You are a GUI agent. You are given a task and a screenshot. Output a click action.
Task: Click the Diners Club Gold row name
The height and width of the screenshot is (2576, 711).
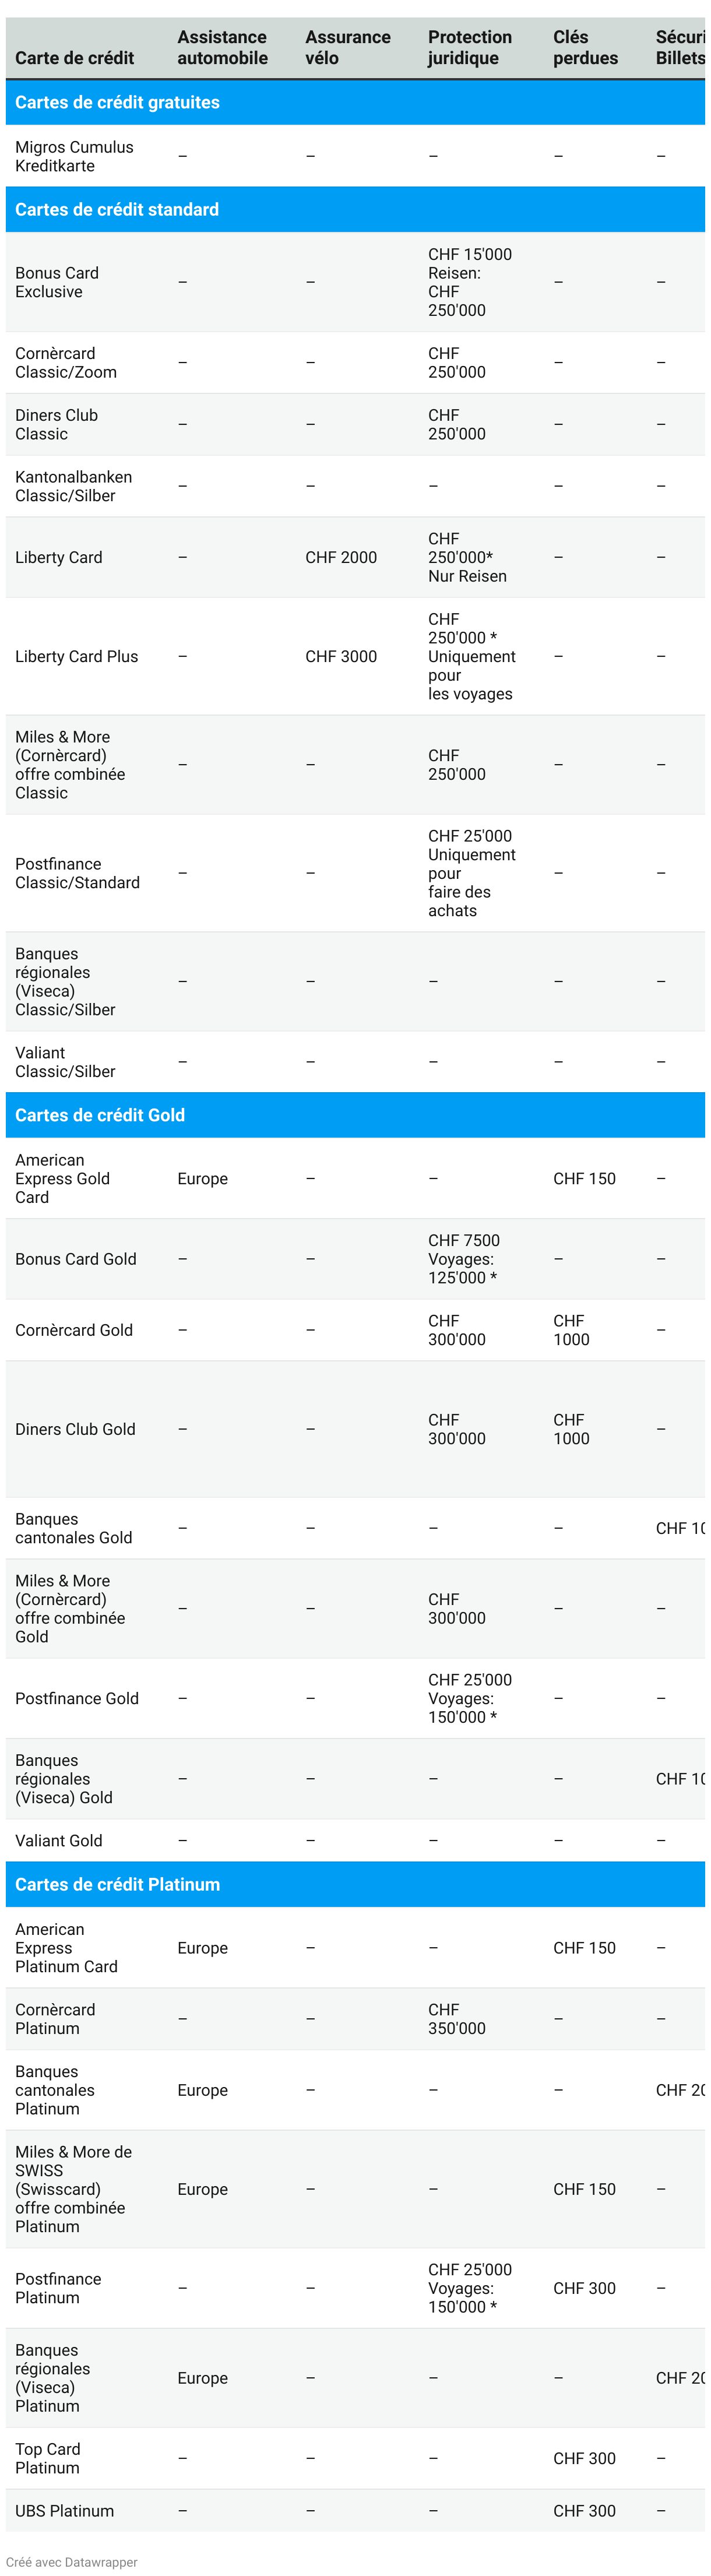pos(75,1429)
